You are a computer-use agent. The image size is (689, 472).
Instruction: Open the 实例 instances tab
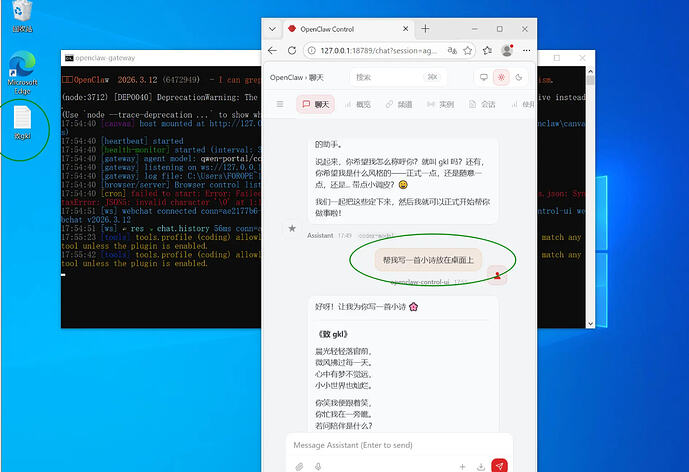440,104
